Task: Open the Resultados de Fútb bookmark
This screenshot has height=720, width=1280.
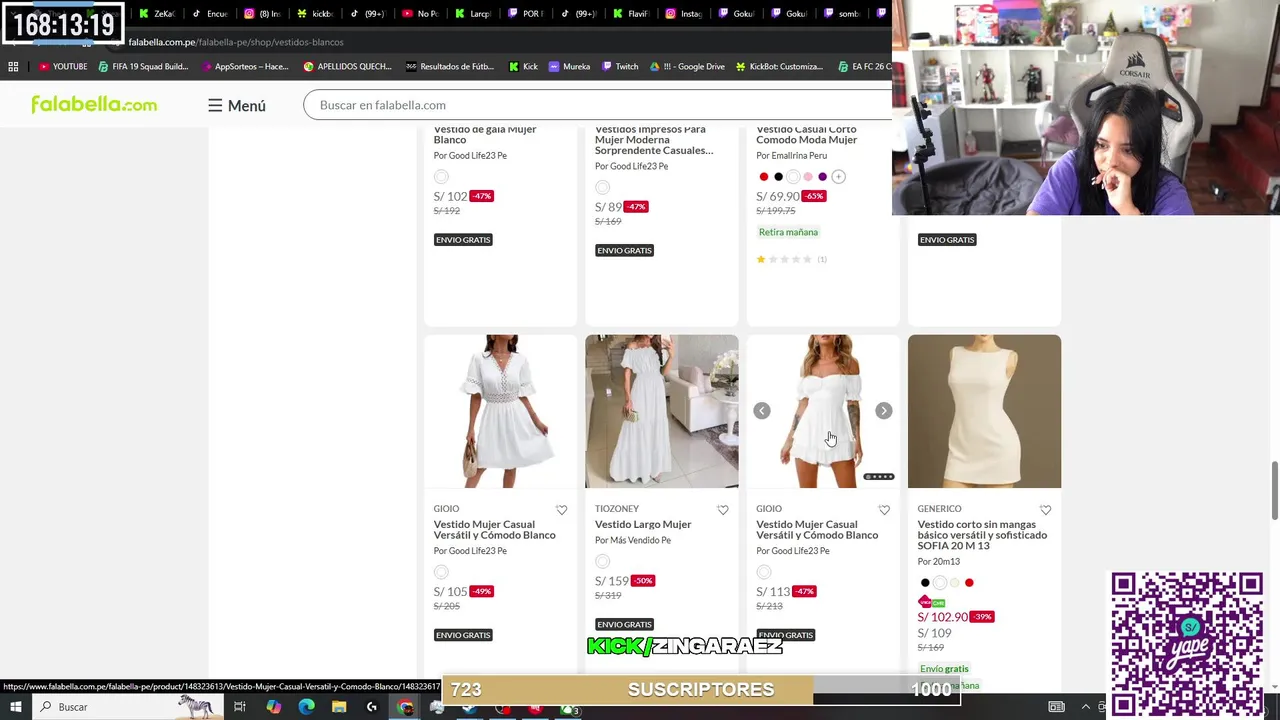Action: coord(450,67)
